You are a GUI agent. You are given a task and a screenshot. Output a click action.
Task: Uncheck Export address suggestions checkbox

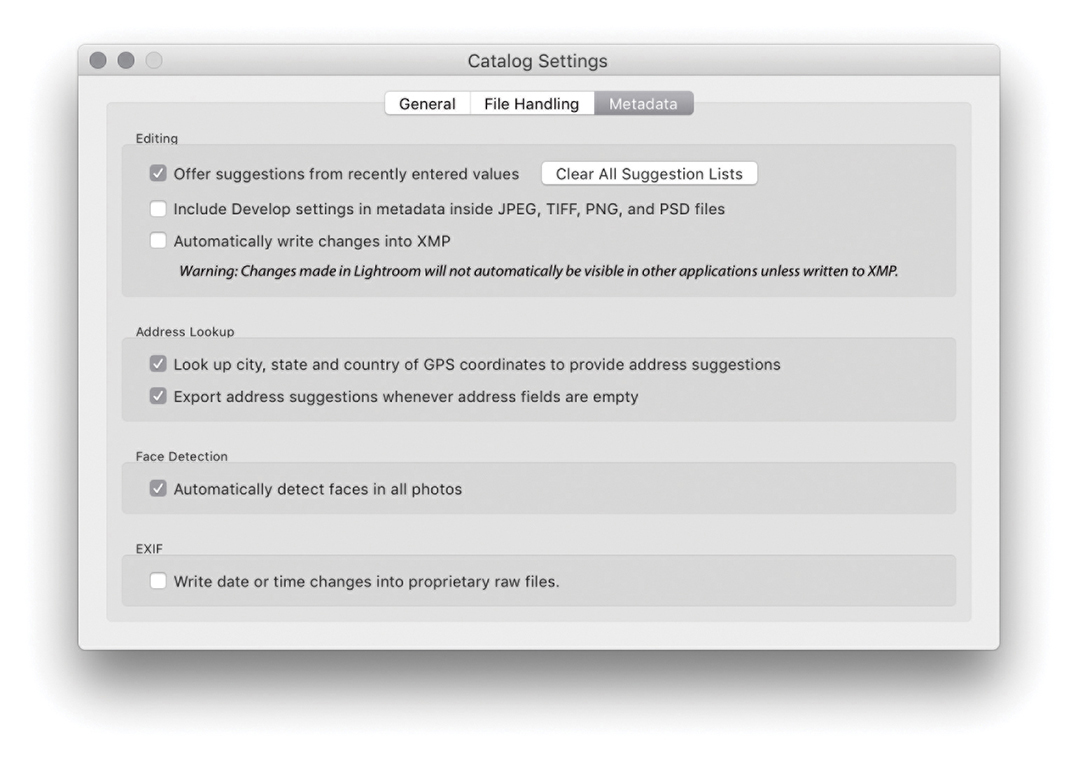(158, 397)
